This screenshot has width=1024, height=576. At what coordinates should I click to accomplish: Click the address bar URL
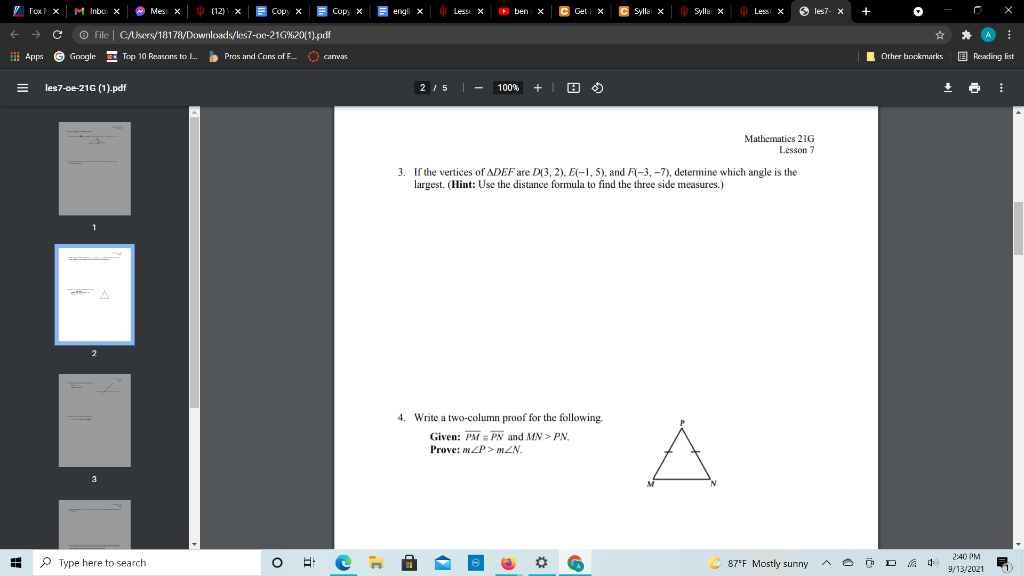coord(225,35)
